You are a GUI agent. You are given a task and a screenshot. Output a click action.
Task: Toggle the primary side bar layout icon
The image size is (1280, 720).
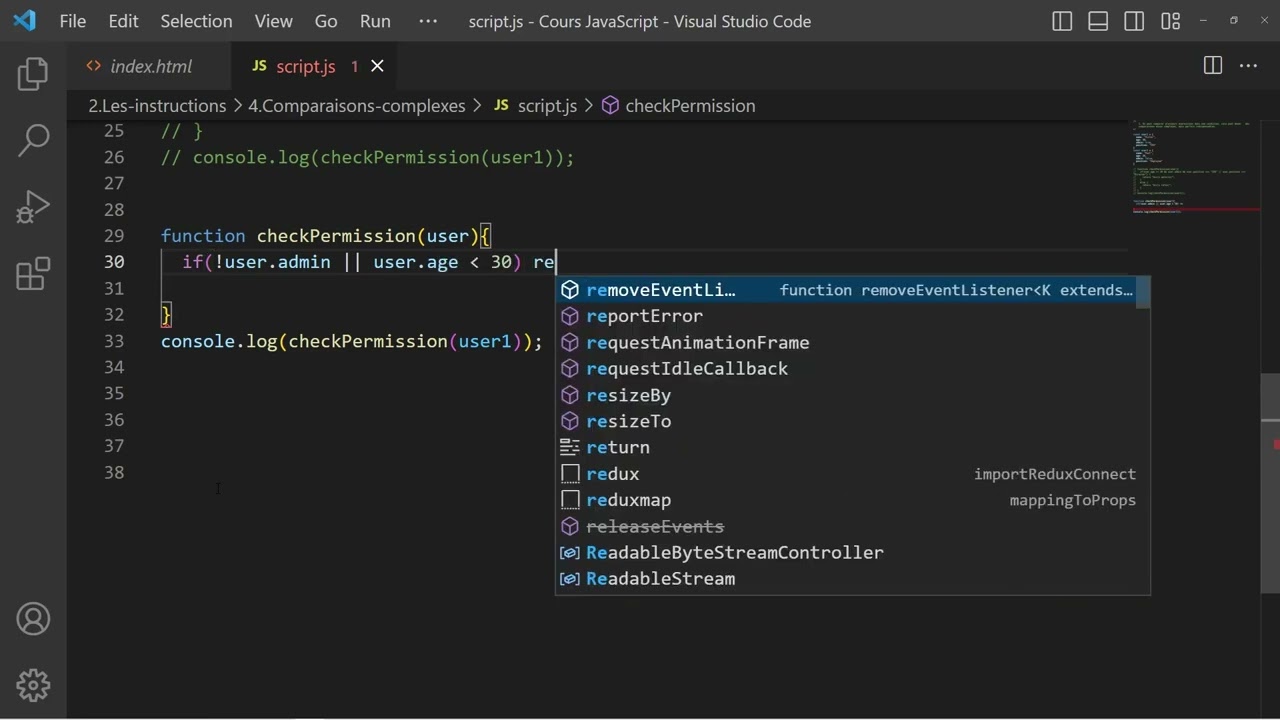1062,21
